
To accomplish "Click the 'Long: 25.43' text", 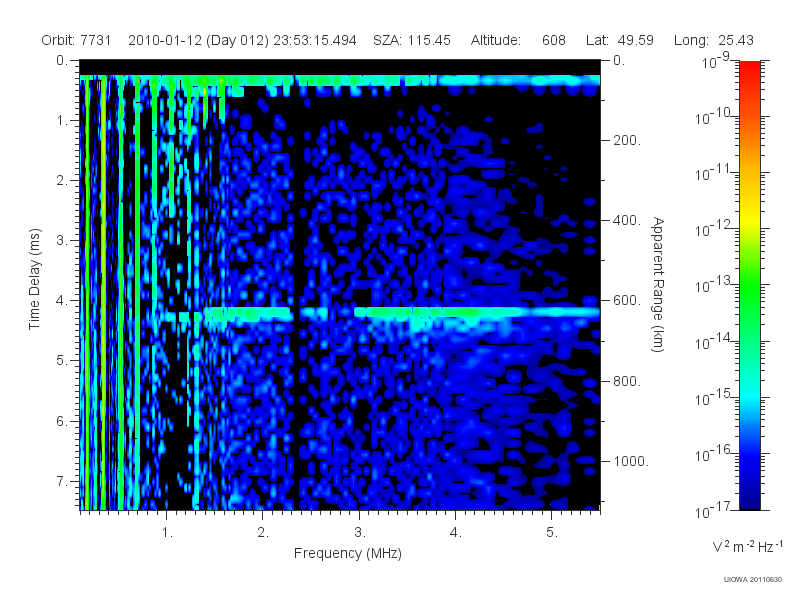I will click(x=713, y=40).
